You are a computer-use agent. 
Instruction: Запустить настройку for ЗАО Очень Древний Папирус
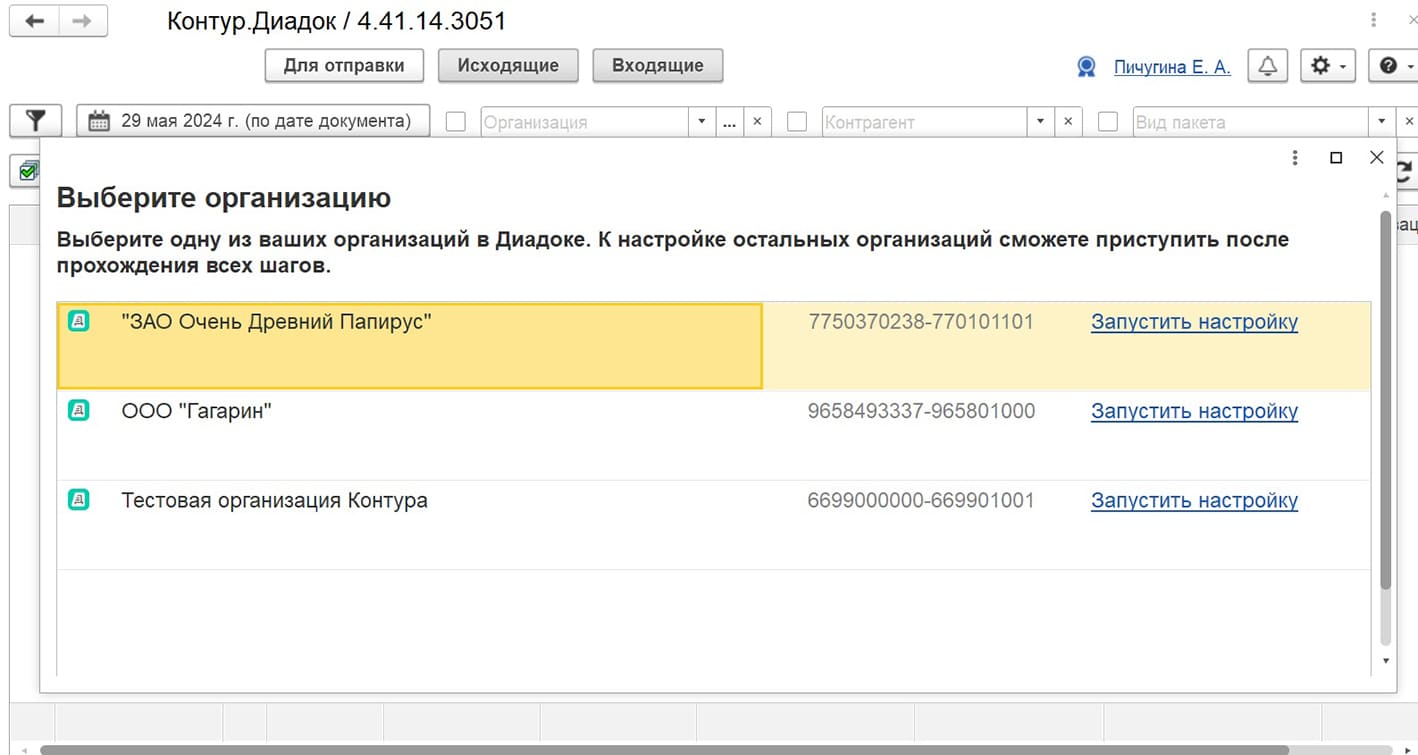(1194, 322)
